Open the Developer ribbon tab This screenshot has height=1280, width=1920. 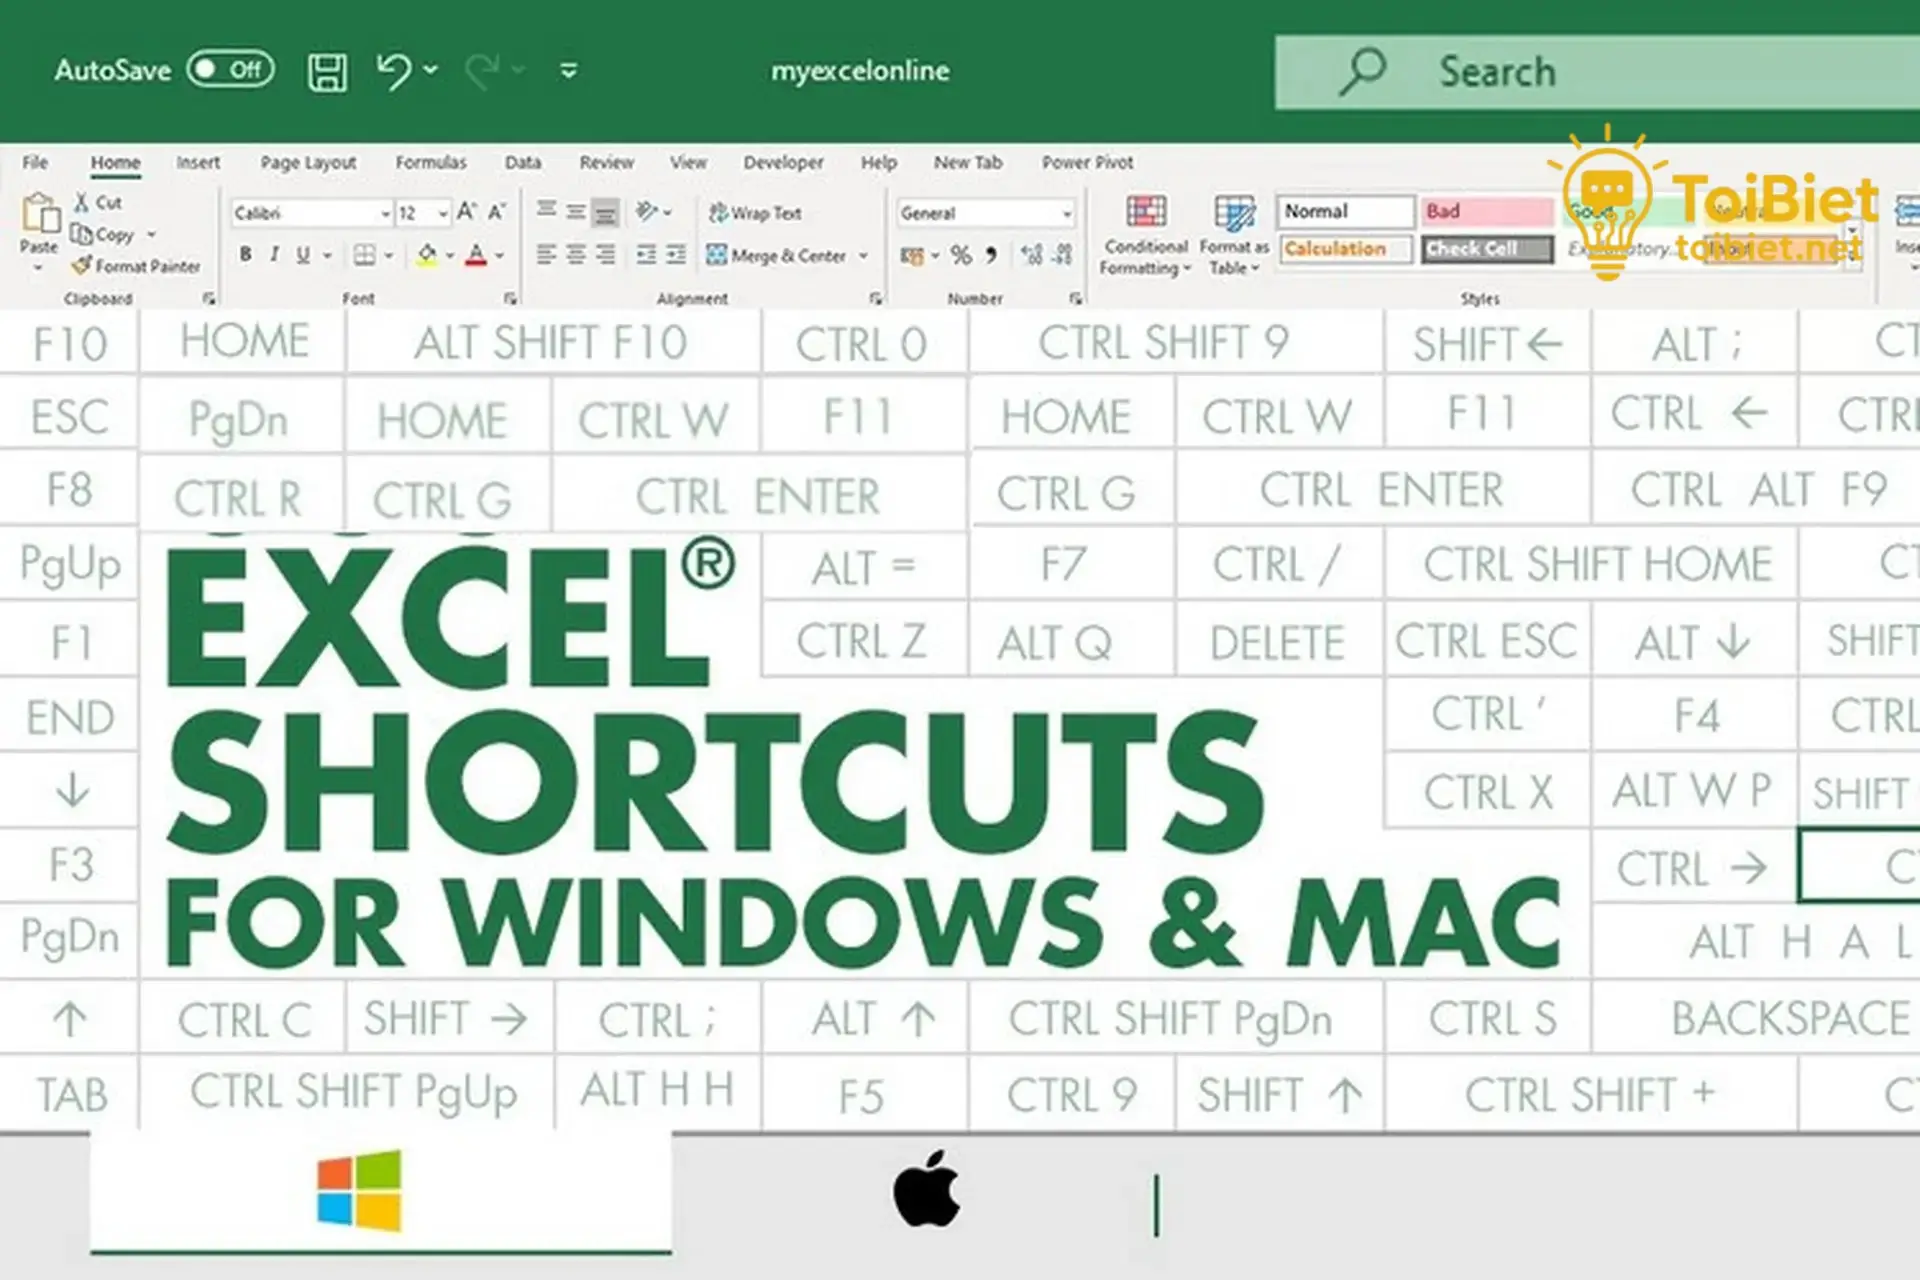[783, 162]
